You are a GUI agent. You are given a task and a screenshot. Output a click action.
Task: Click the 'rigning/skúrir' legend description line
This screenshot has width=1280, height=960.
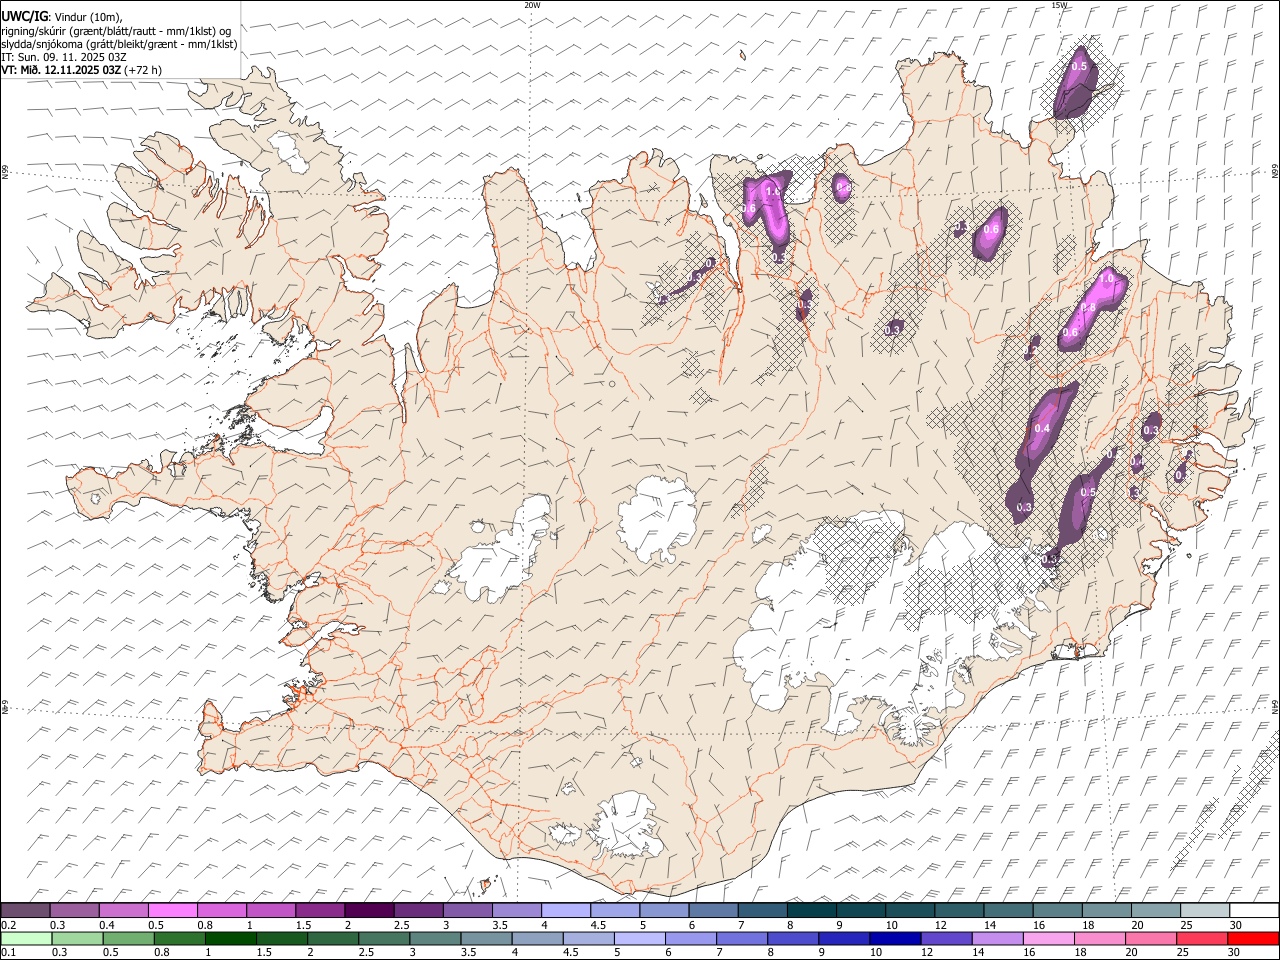117,30
